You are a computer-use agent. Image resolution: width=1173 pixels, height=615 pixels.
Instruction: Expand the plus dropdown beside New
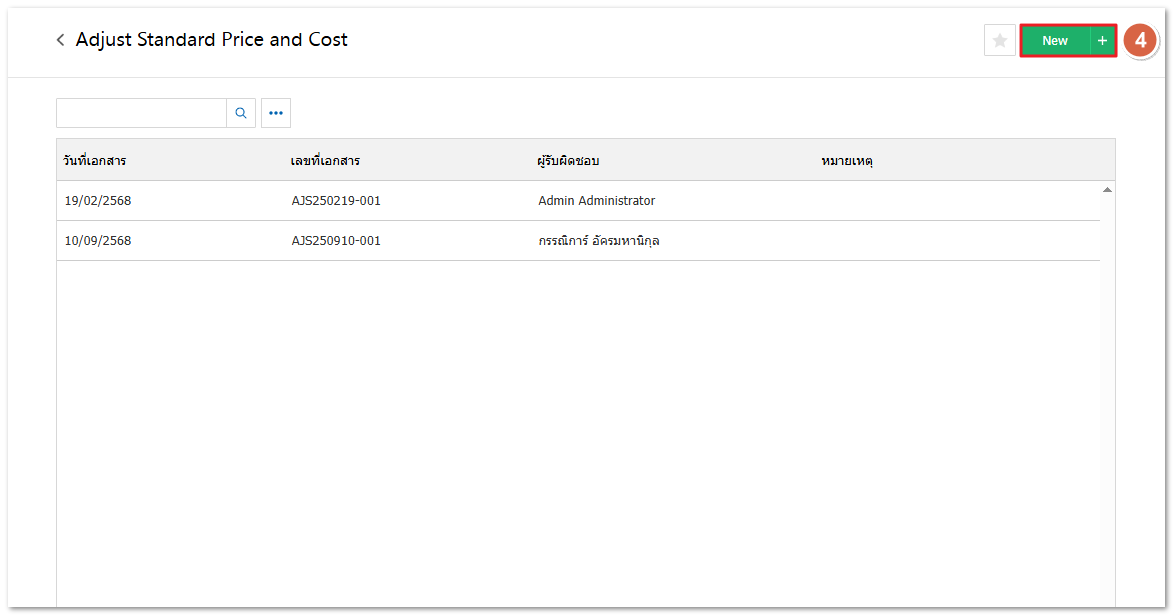(1102, 41)
